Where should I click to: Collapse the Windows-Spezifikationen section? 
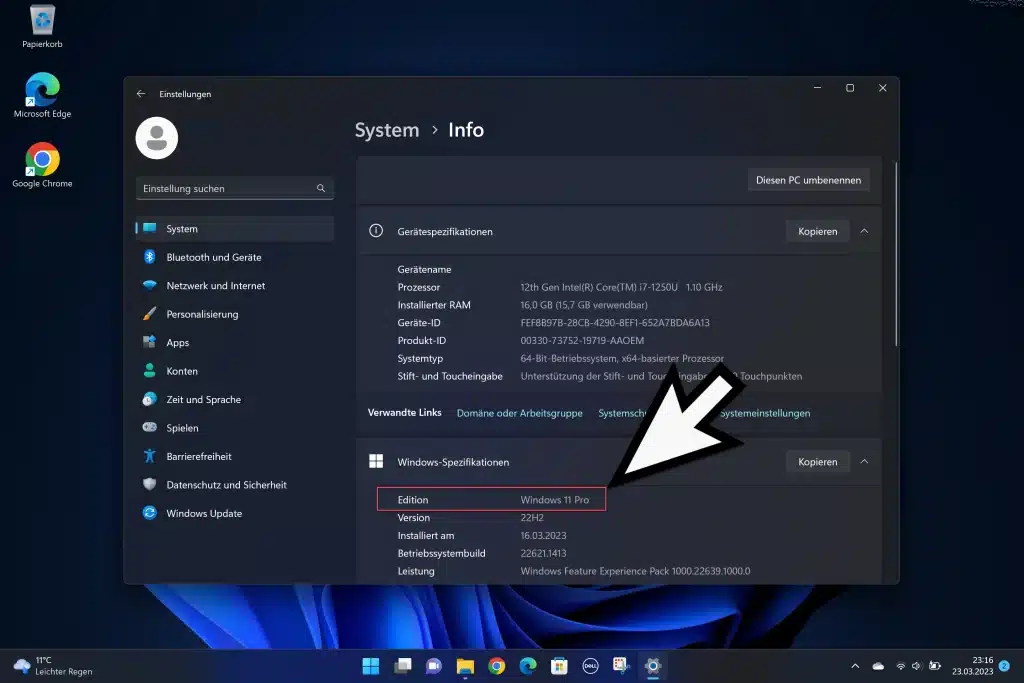(x=864, y=462)
